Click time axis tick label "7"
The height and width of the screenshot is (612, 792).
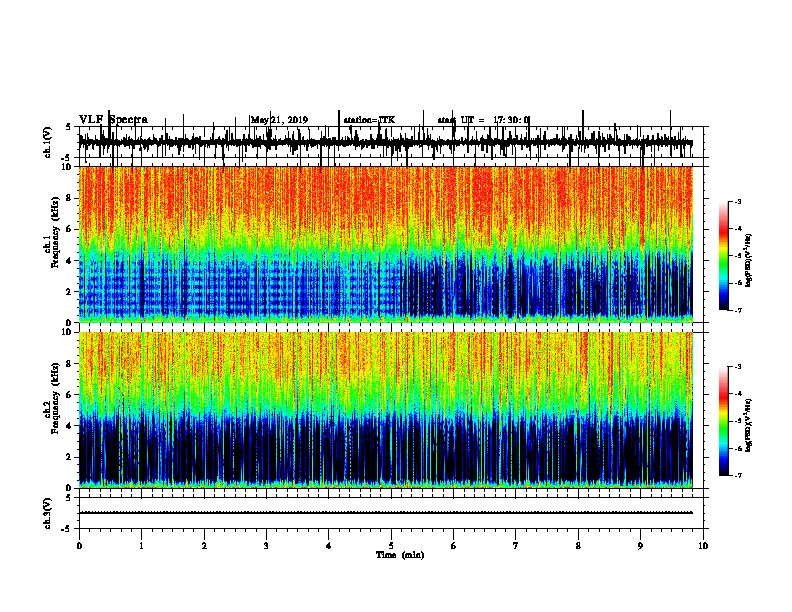pos(516,546)
